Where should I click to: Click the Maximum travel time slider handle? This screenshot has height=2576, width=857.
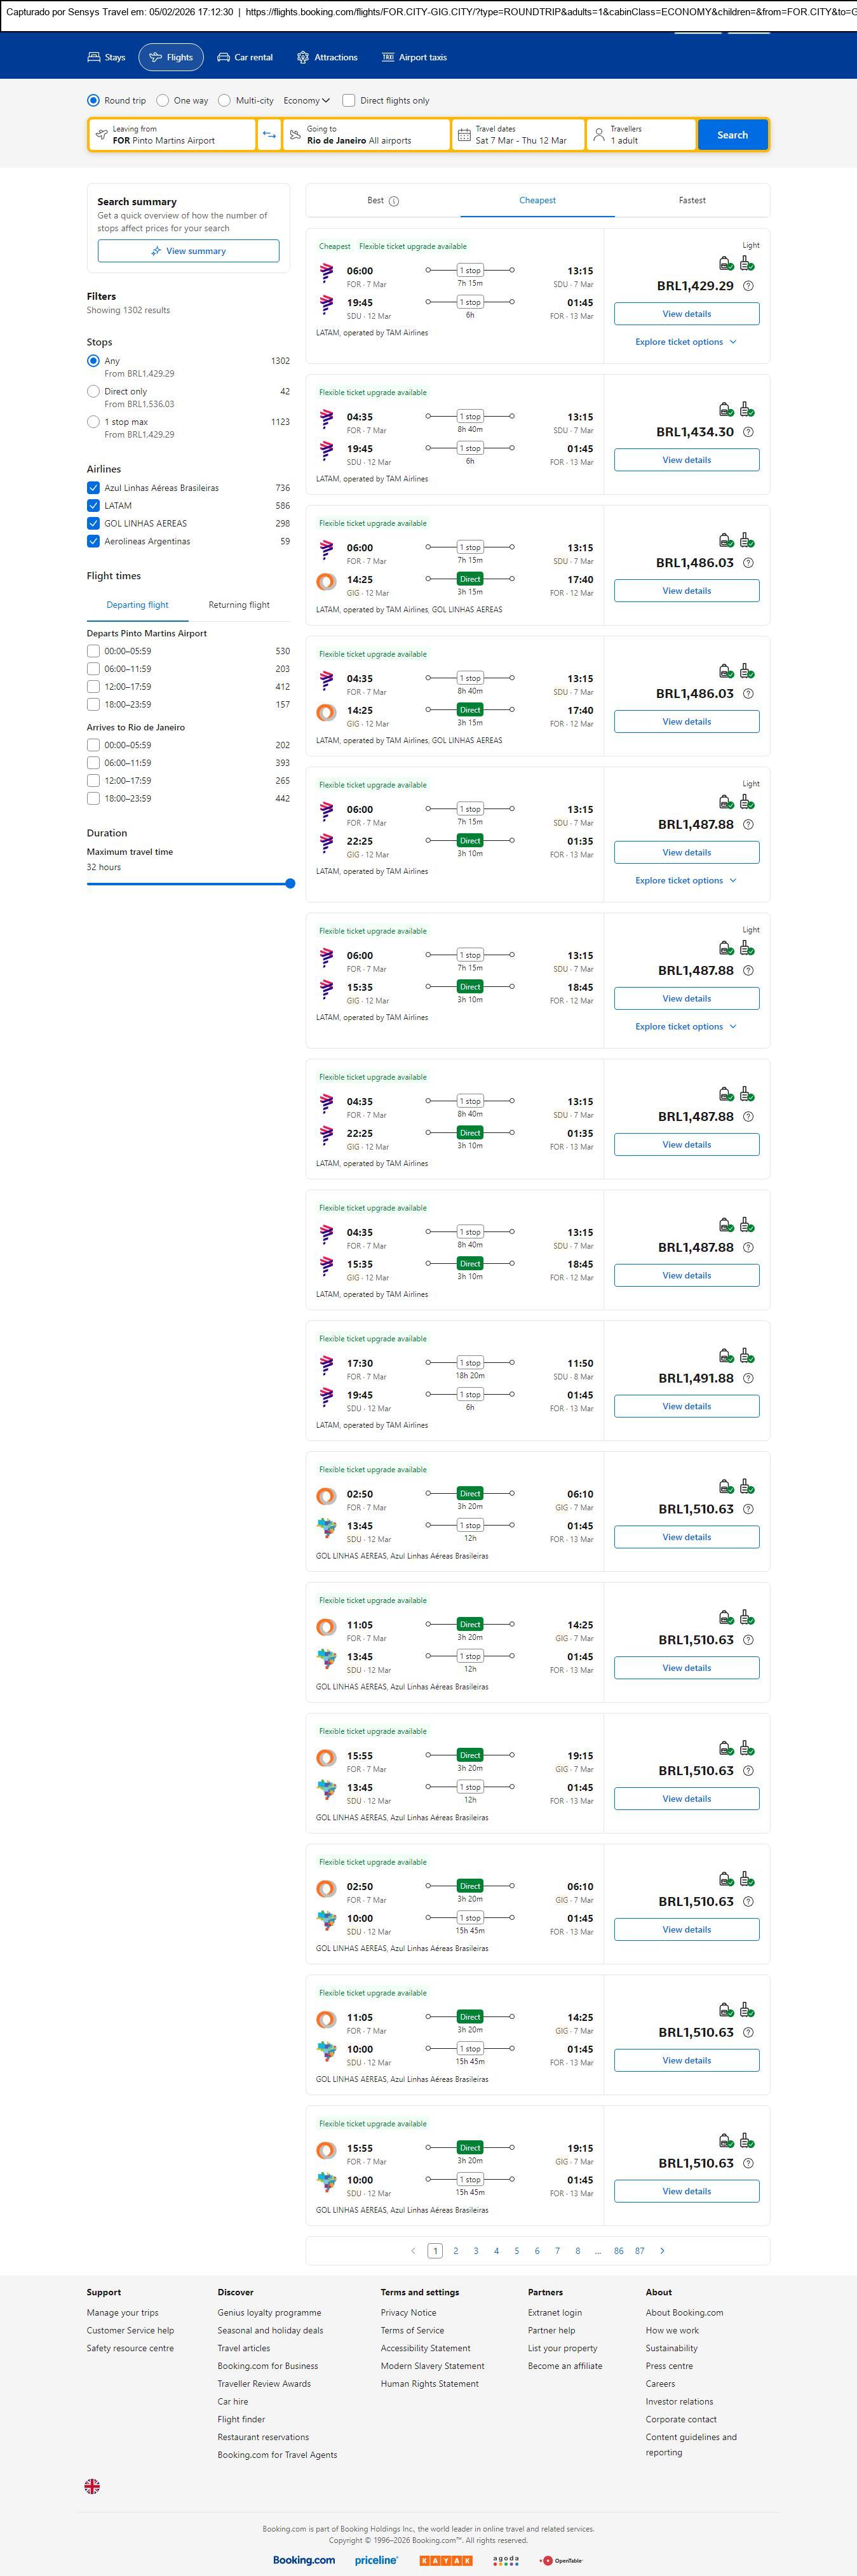tap(290, 883)
